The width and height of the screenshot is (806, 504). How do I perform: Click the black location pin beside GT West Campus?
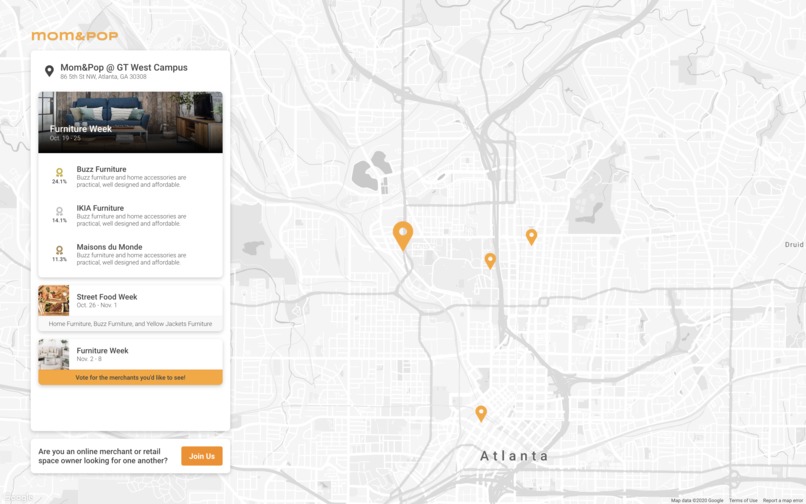click(x=49, y=71)
